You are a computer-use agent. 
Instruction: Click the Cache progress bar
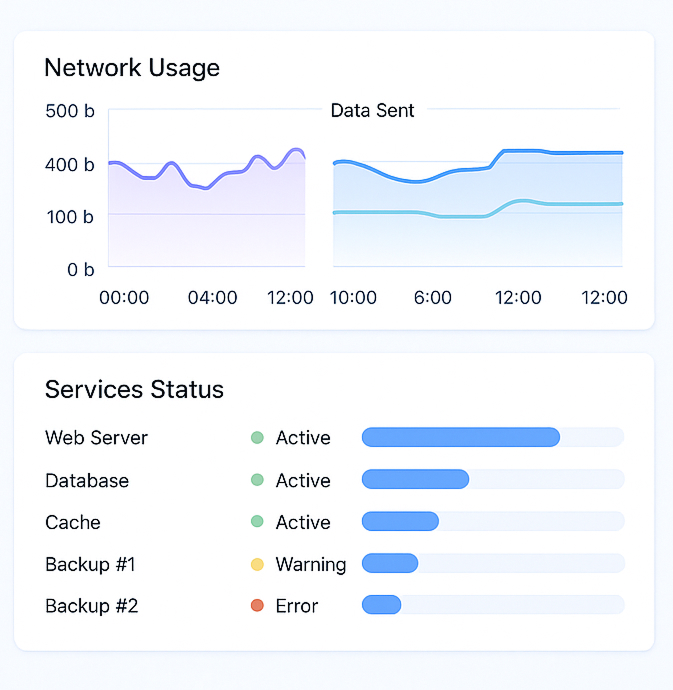point(492,521)
